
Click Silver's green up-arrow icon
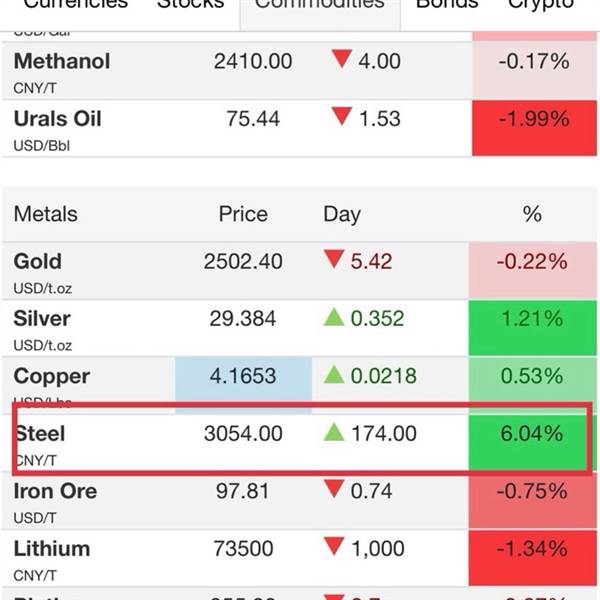coord(334,317)
